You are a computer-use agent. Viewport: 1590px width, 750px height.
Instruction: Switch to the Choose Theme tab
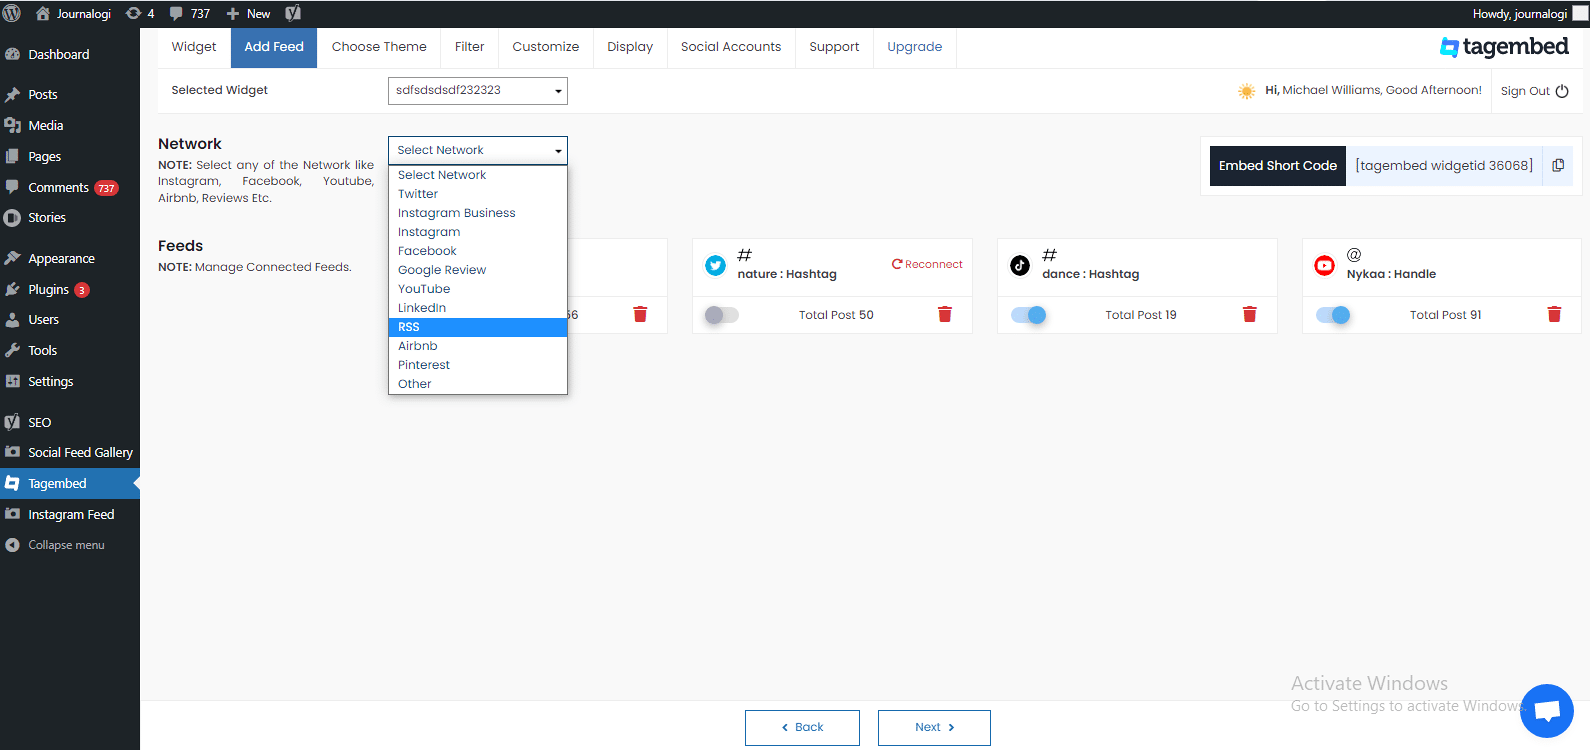[379, 47]
